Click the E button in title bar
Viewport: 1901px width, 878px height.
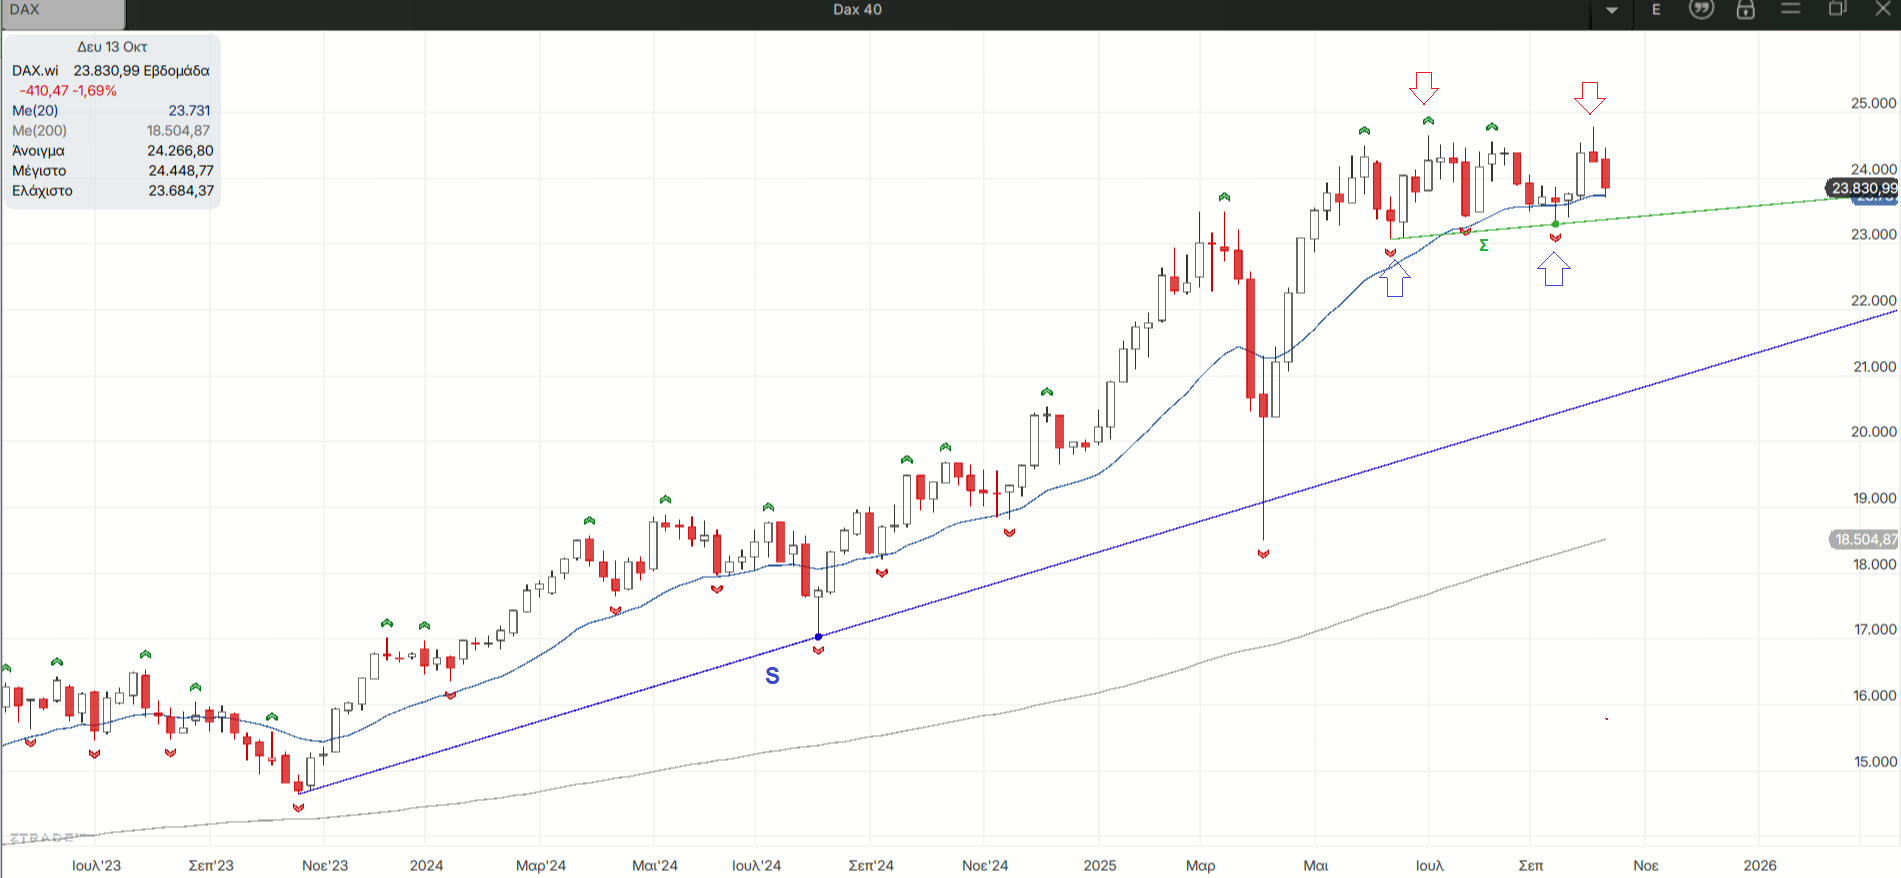pos(1656,10)
